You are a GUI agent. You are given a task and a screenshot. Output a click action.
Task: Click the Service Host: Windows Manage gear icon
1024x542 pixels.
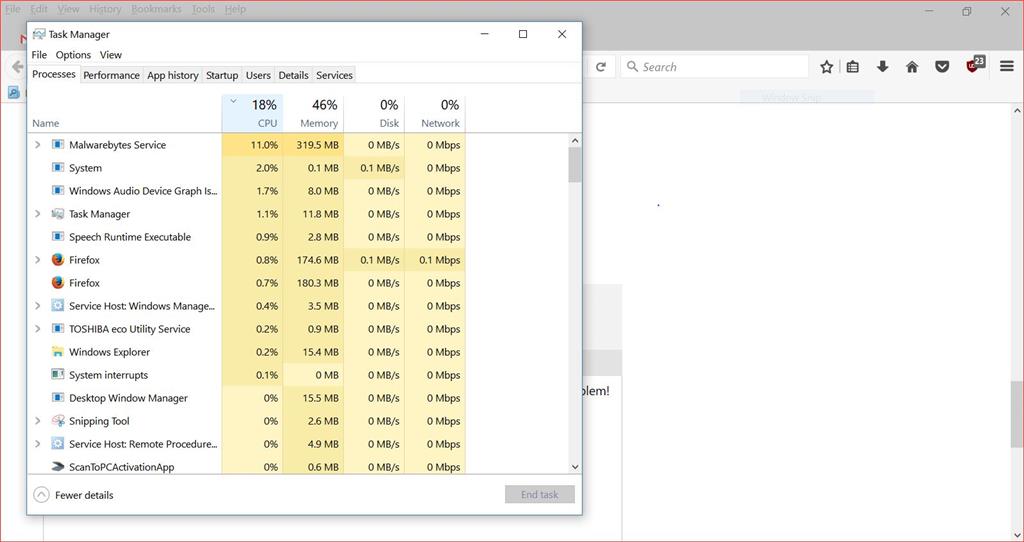pyautogui.click(x=57, y=306)
